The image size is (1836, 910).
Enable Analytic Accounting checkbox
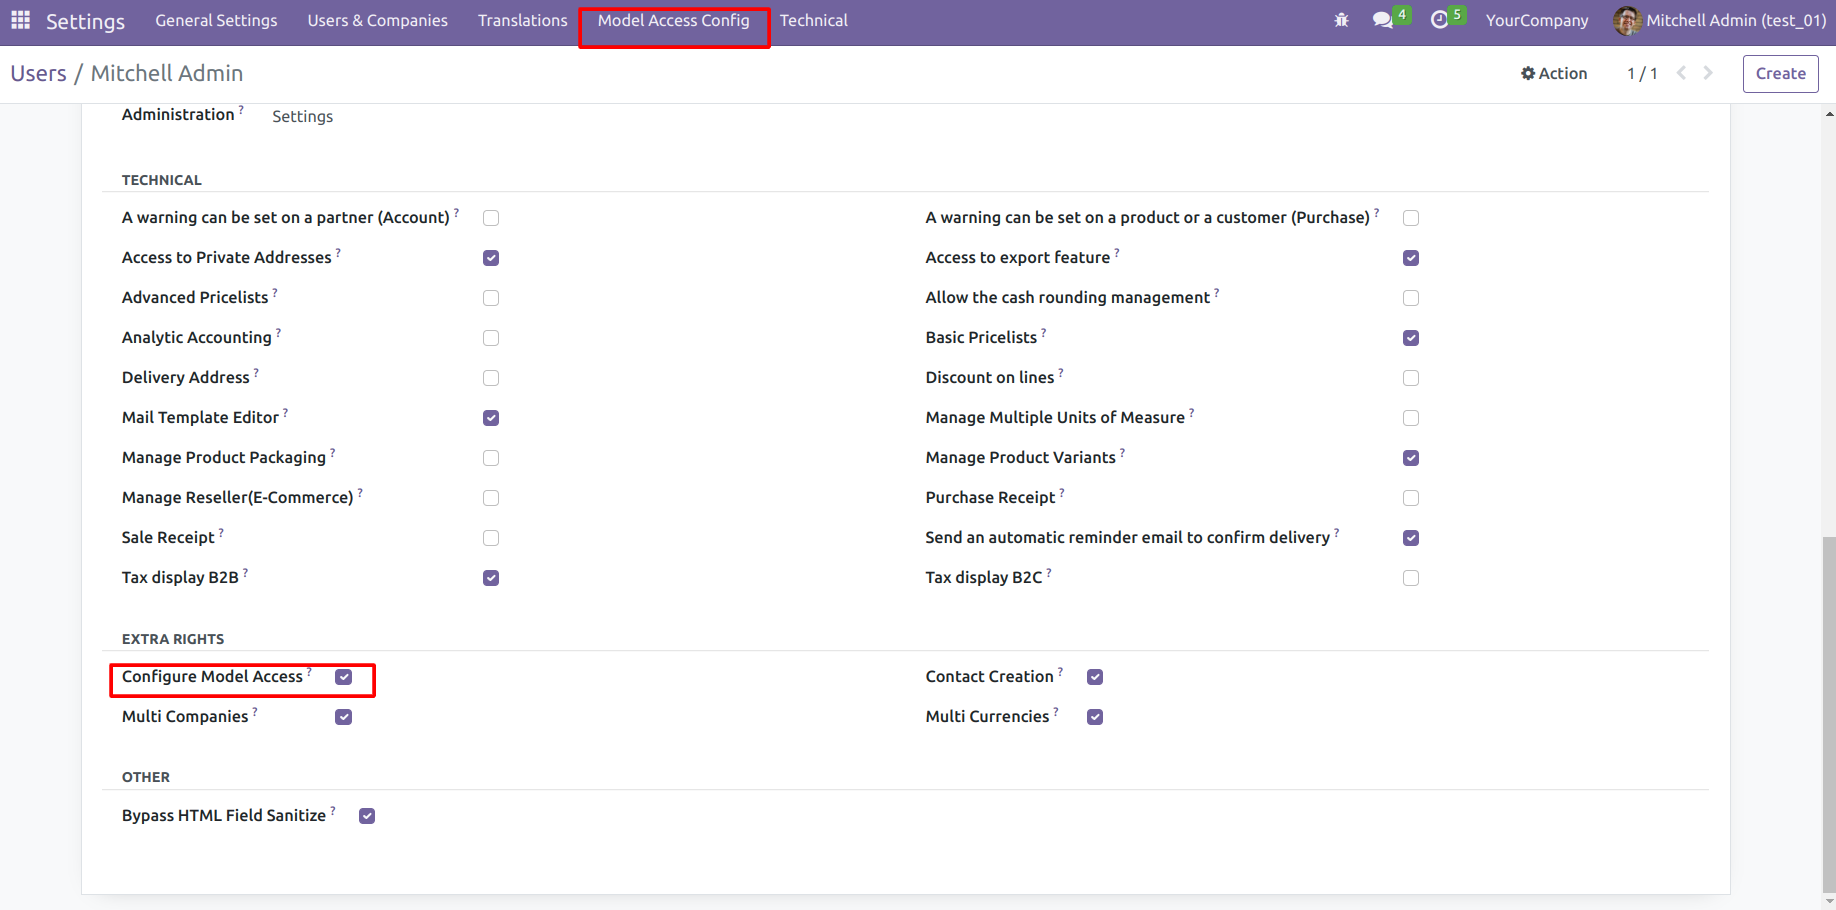491,338
